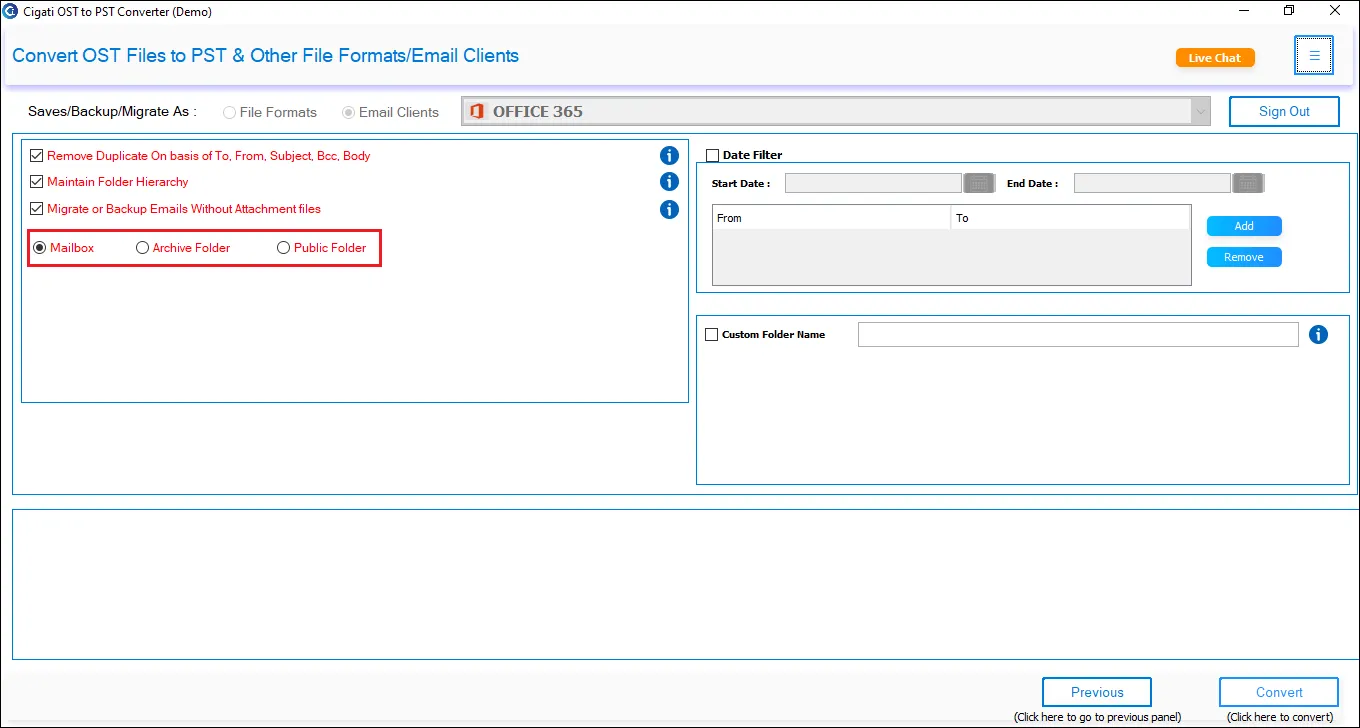Click the Saves/Backup/Migrate As label
Screen dimensions: 1360x728
tap(112, 111)
